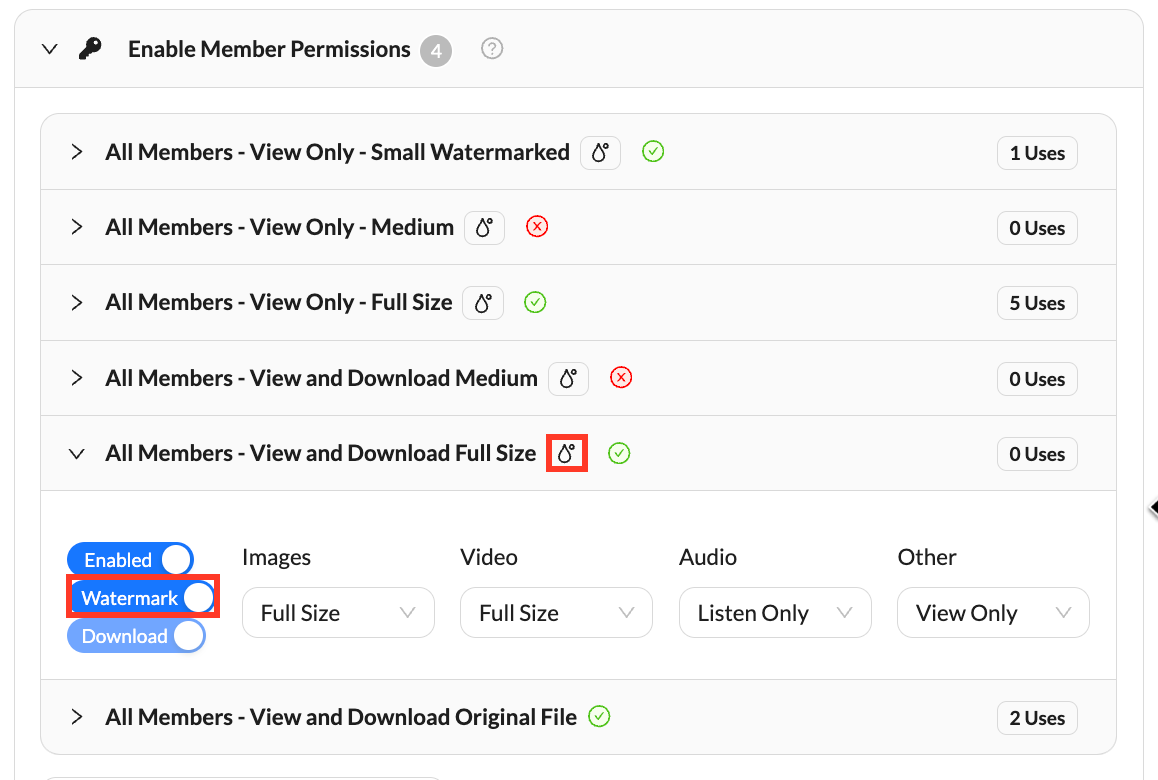Toggle the Watermark switch
The height and width of the screenshot is (780, 1158).
(x=143, y=598)
